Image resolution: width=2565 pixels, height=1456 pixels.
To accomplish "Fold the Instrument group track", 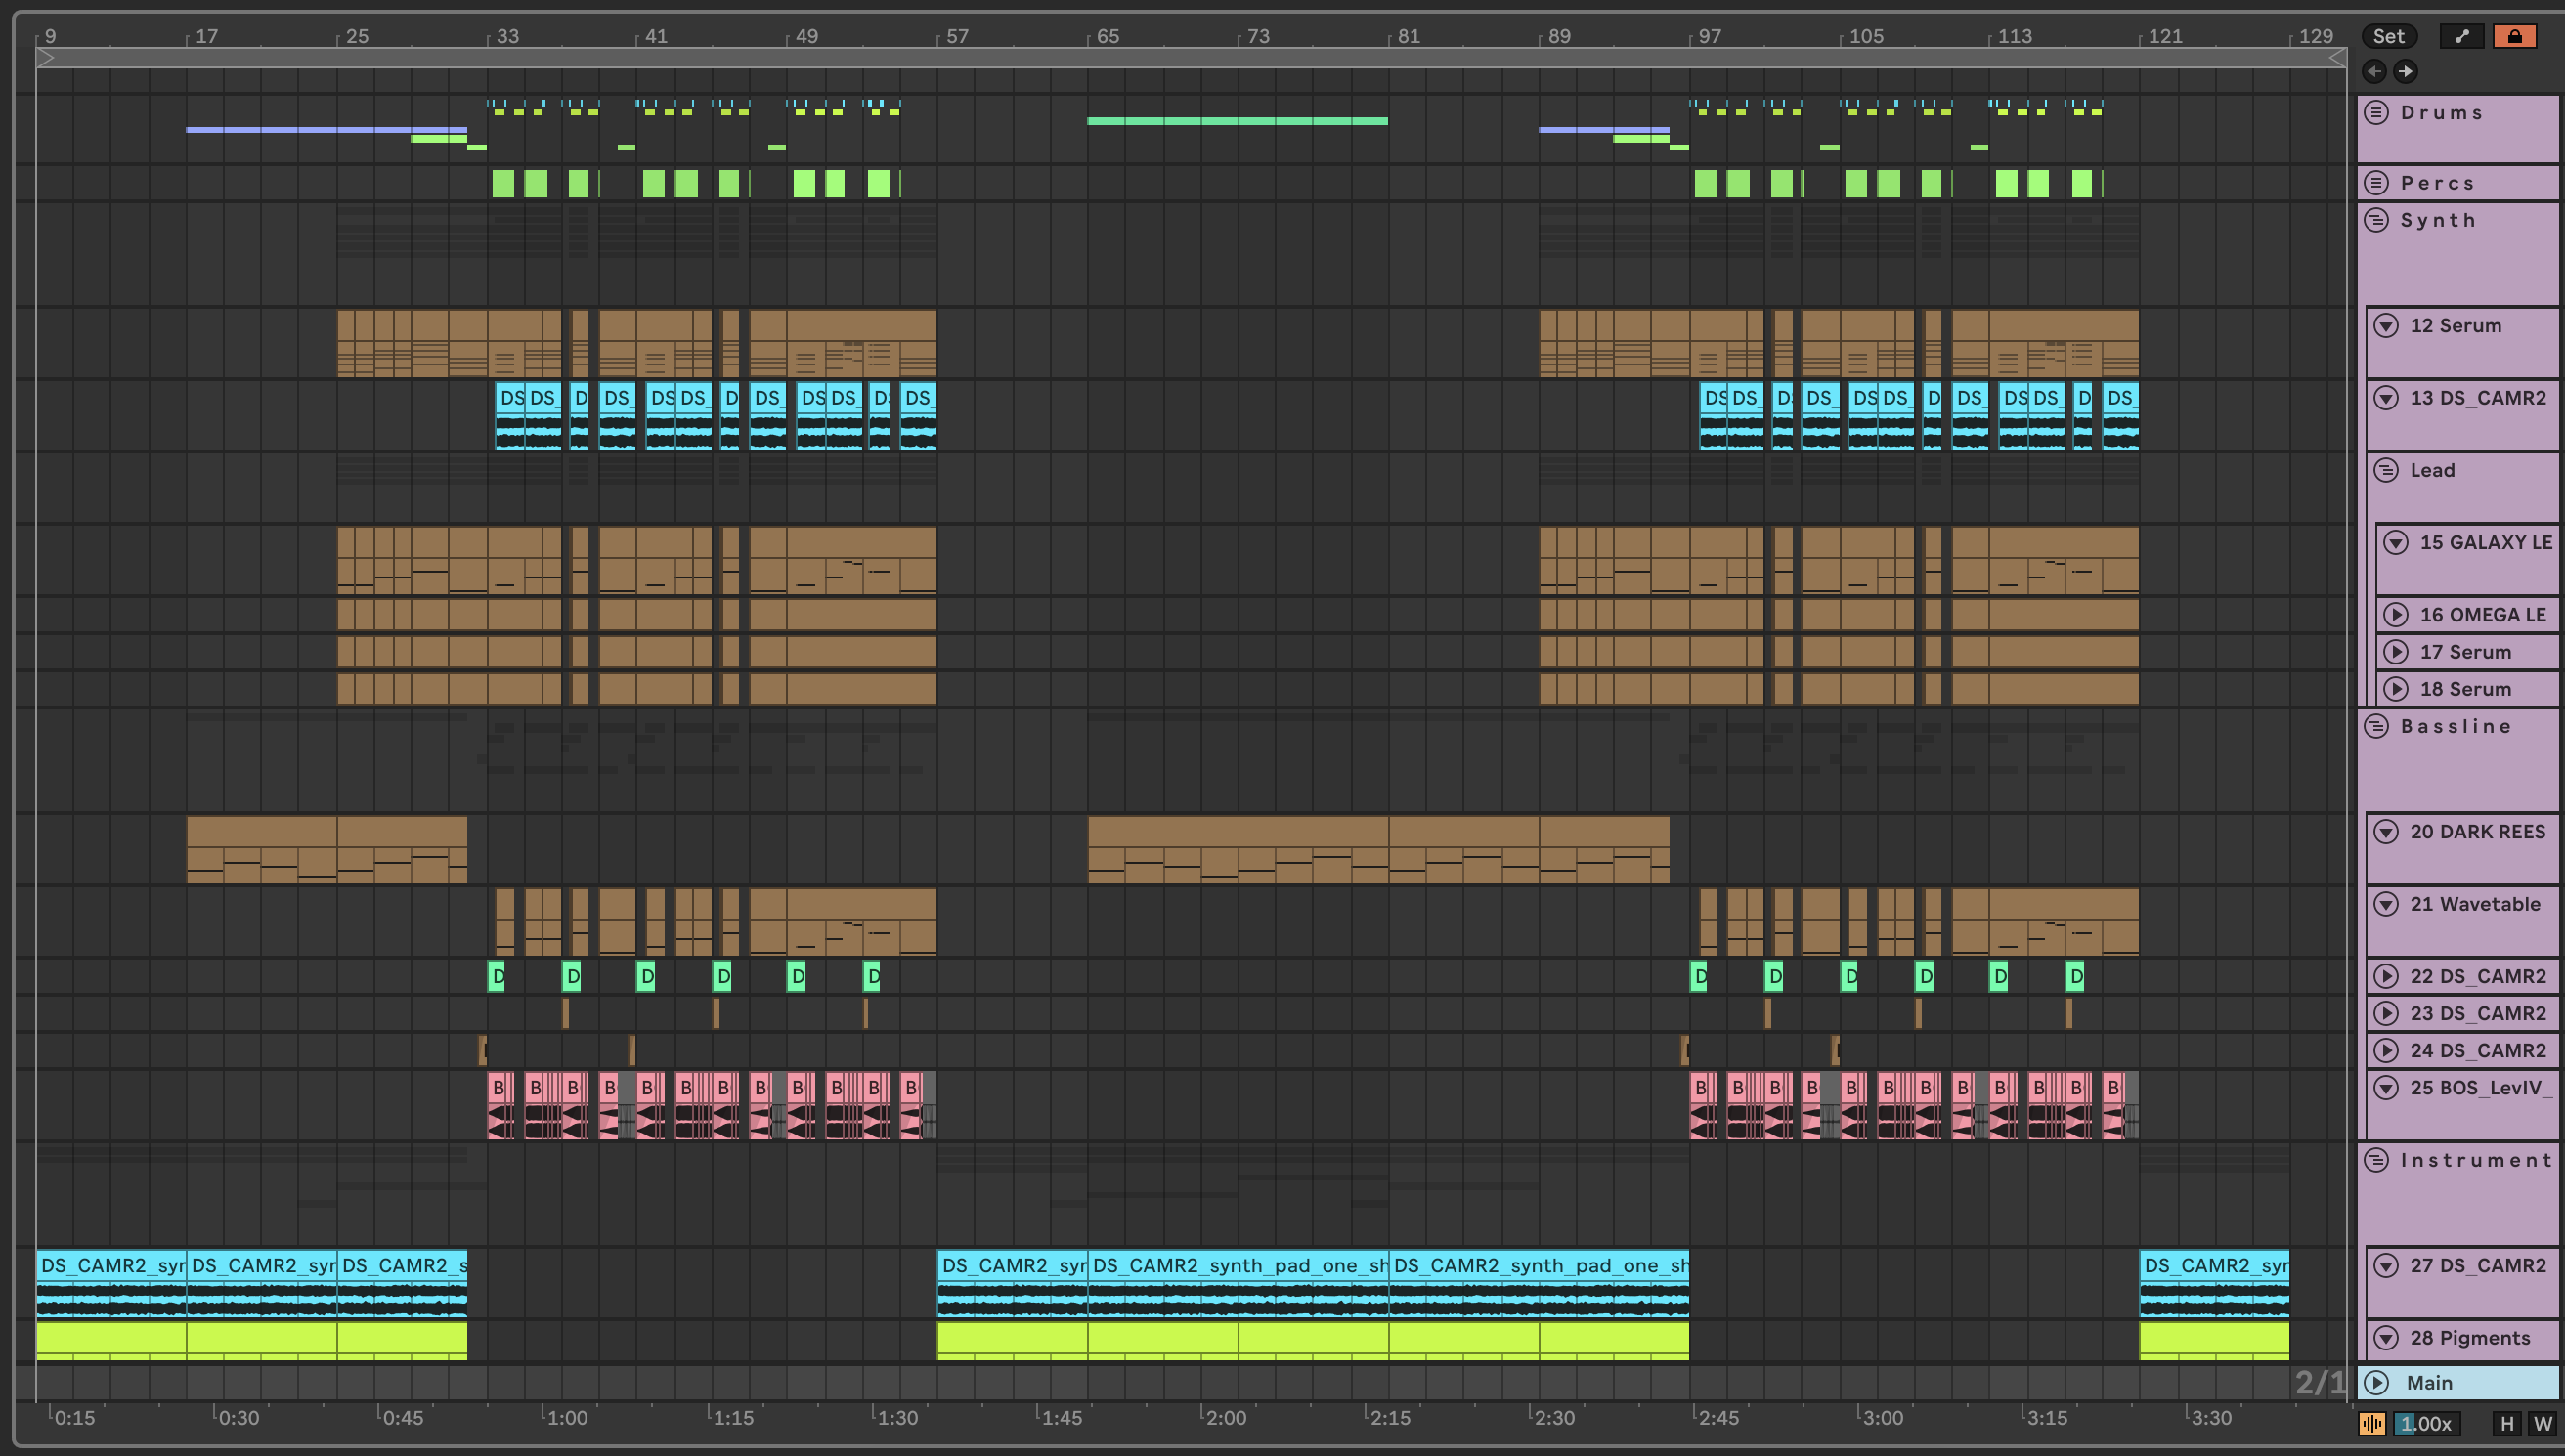I will coord(2377,1160).
